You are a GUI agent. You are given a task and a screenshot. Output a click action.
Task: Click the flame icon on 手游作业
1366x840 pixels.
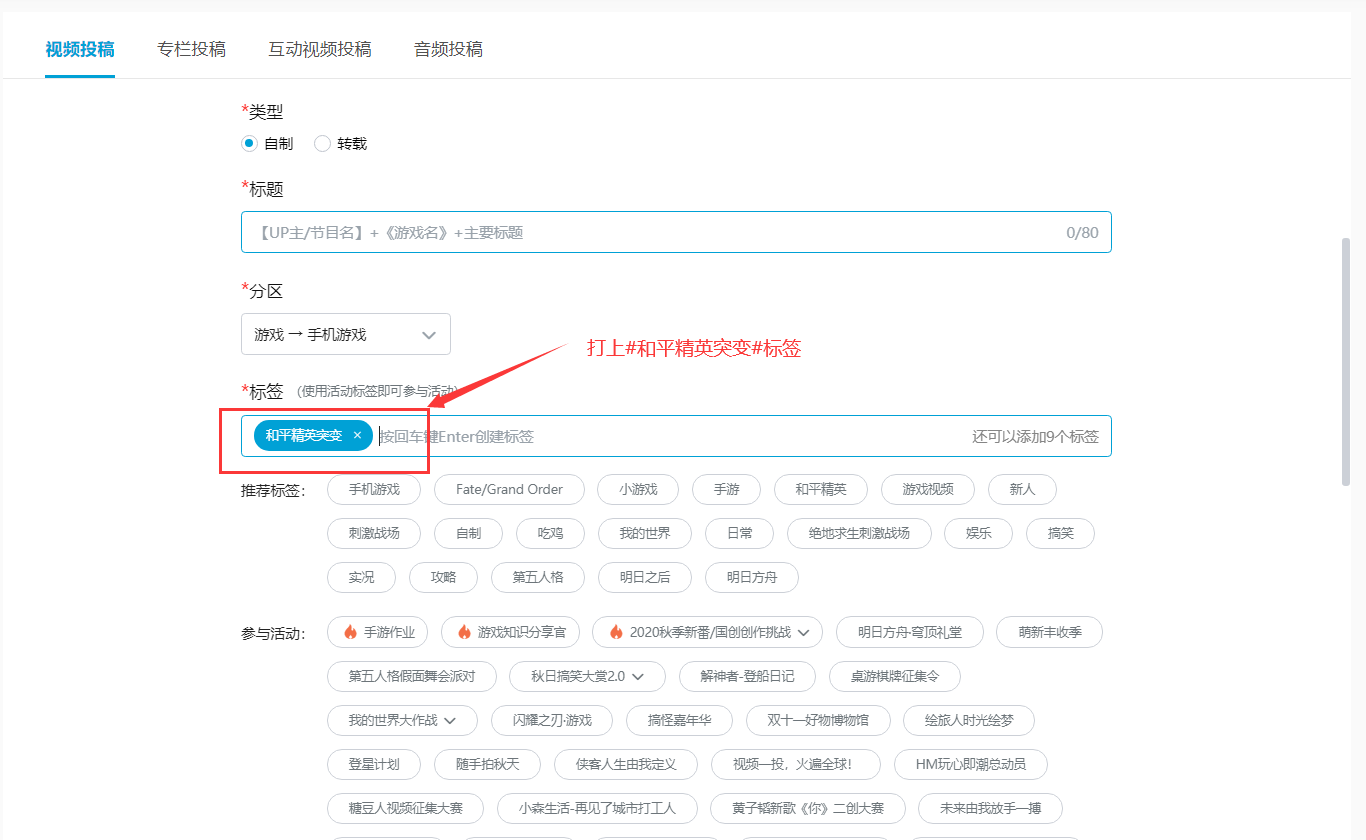point(350,633)
